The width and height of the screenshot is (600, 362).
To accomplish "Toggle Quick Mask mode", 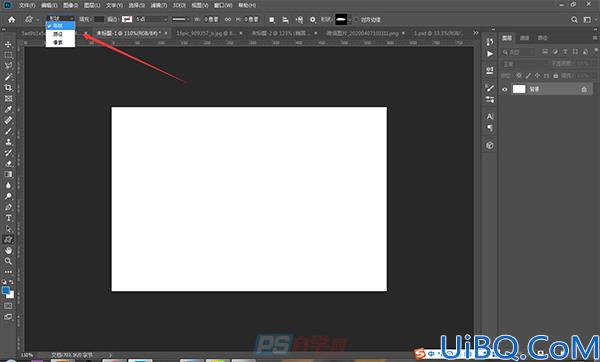I will click(8, 306).
